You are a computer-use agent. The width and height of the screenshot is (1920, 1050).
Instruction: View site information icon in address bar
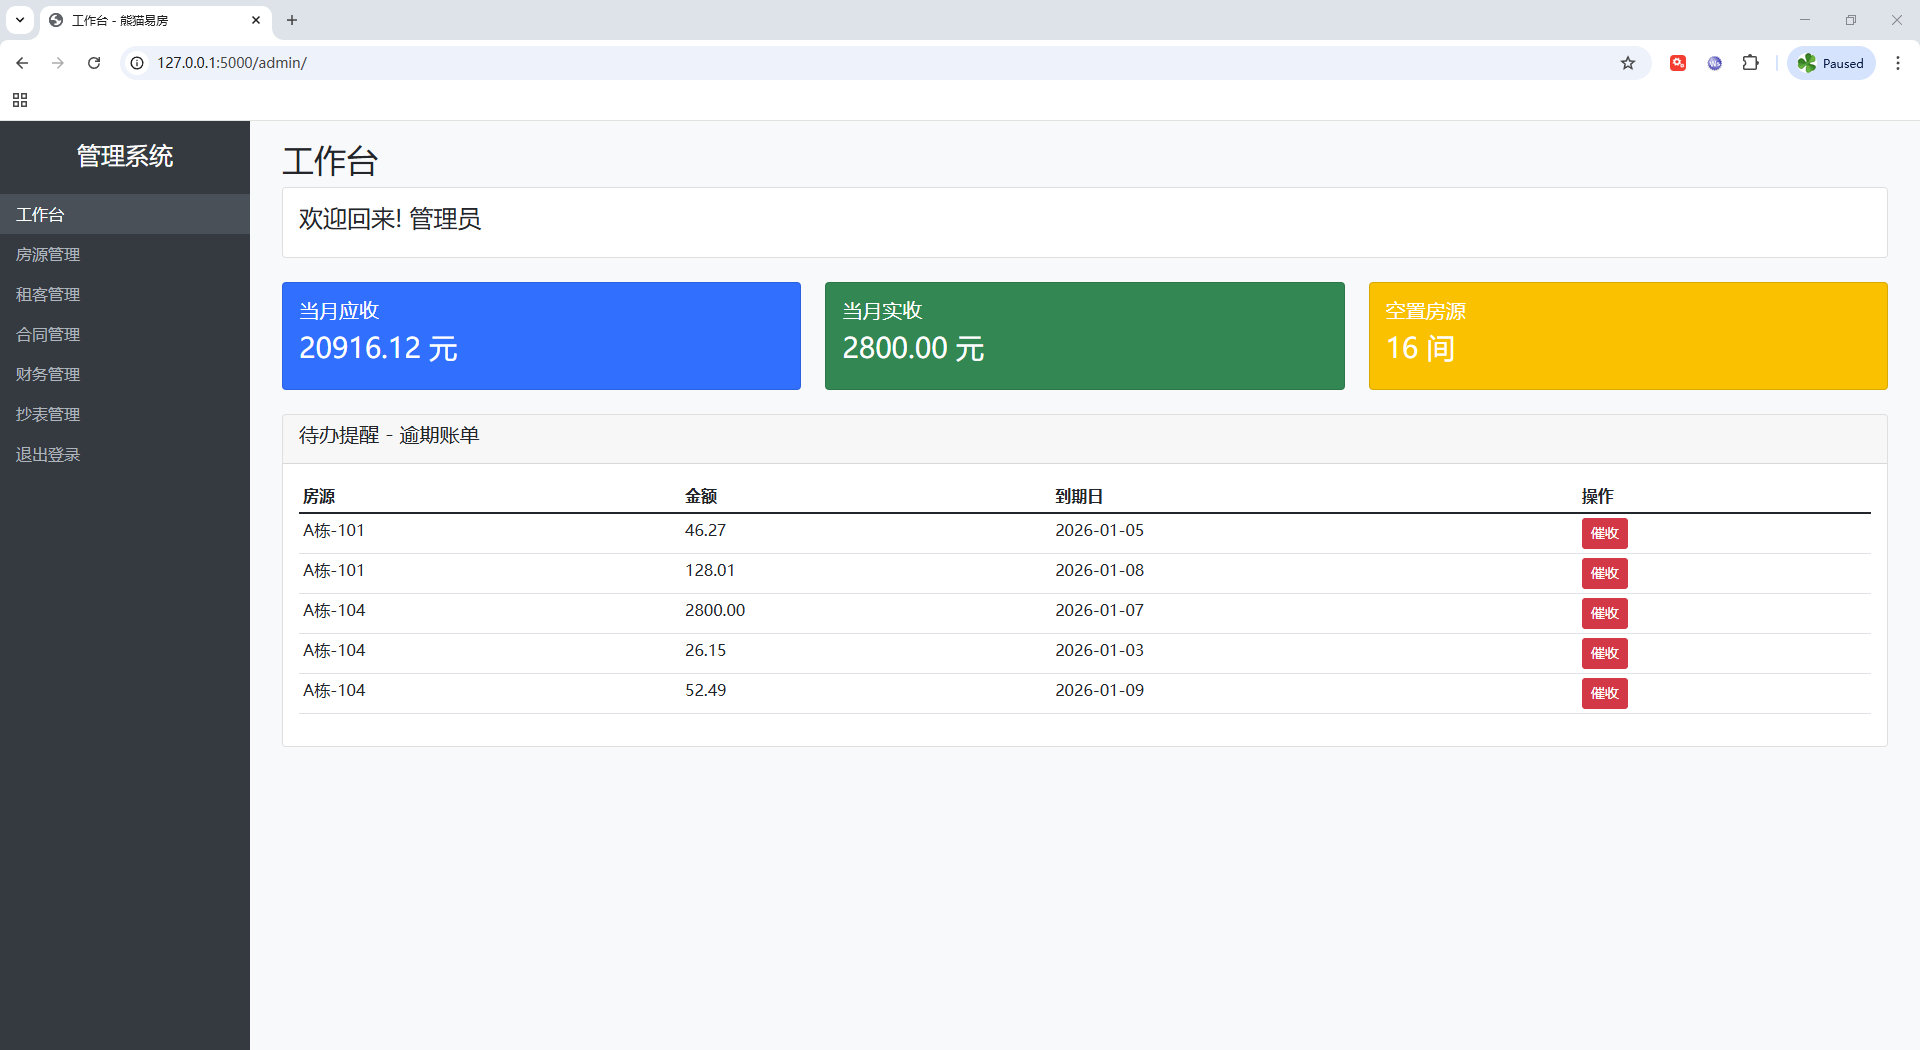click(137, 63)
